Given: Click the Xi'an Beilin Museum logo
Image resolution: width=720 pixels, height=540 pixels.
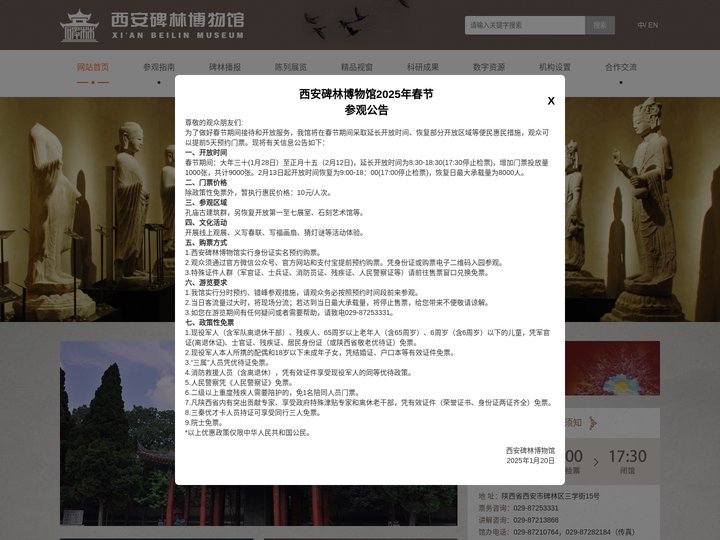Looking at the screenshot, I should click(x=152, y=25).
